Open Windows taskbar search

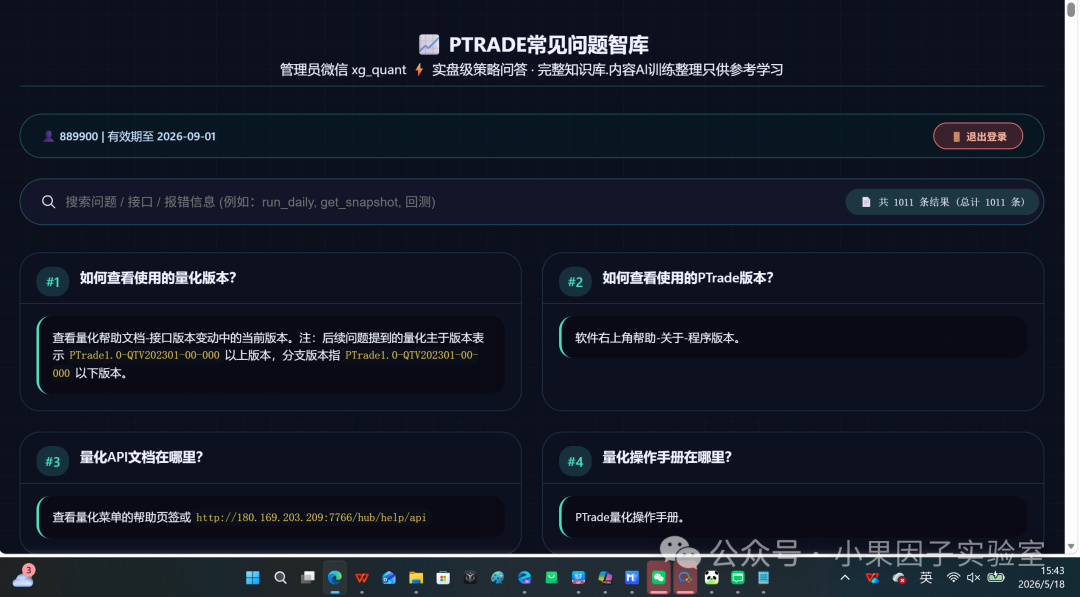280,578
